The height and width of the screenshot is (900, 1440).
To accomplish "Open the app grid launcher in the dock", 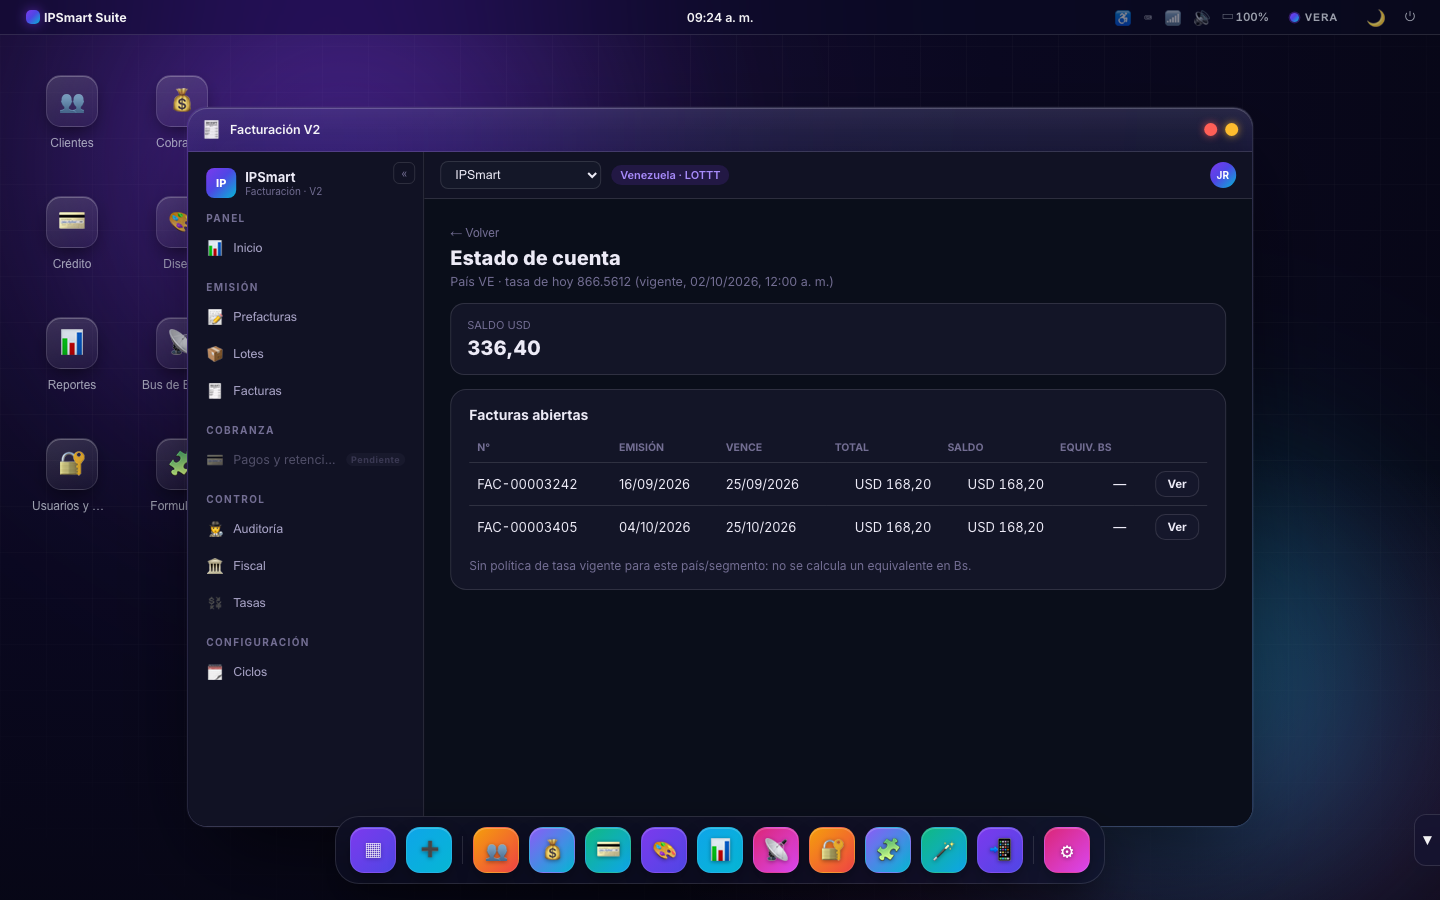I will [373, 850].
